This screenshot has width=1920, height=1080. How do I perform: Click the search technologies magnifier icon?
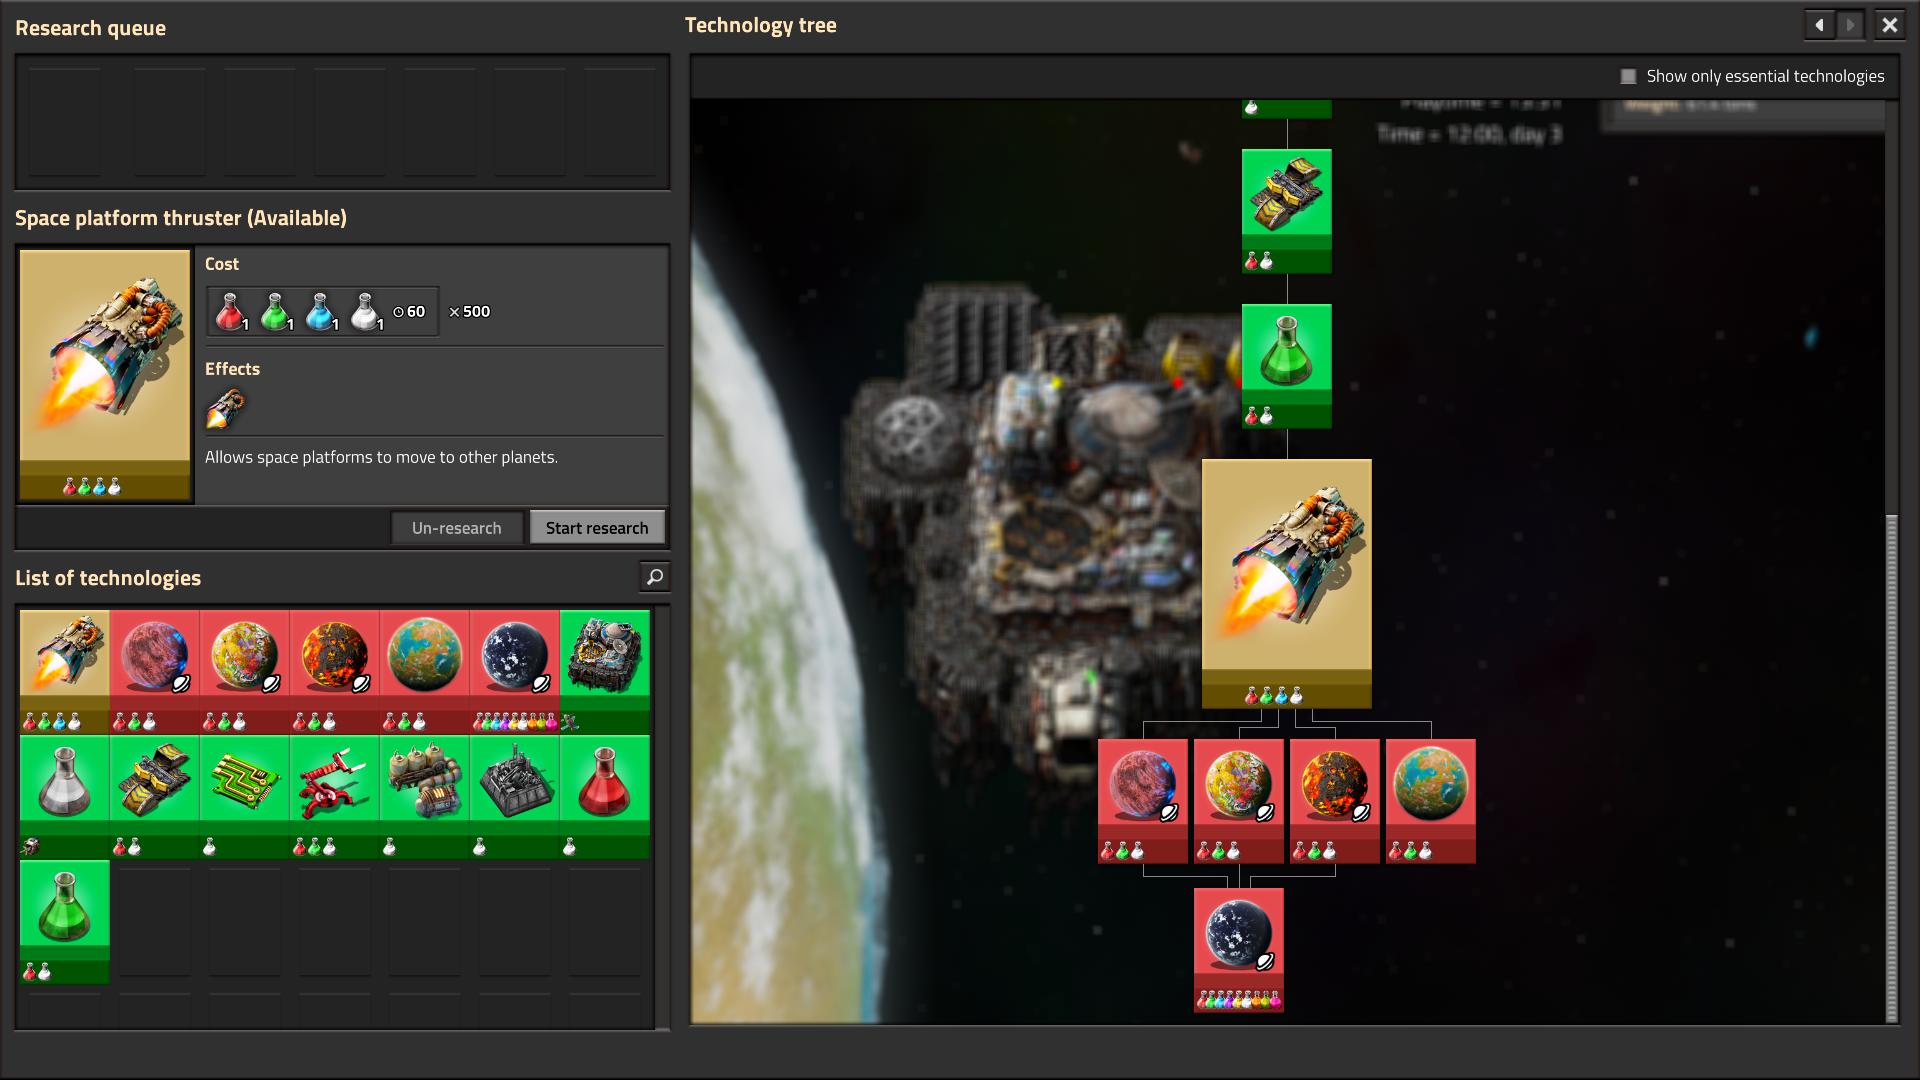(x=654, y=577)
